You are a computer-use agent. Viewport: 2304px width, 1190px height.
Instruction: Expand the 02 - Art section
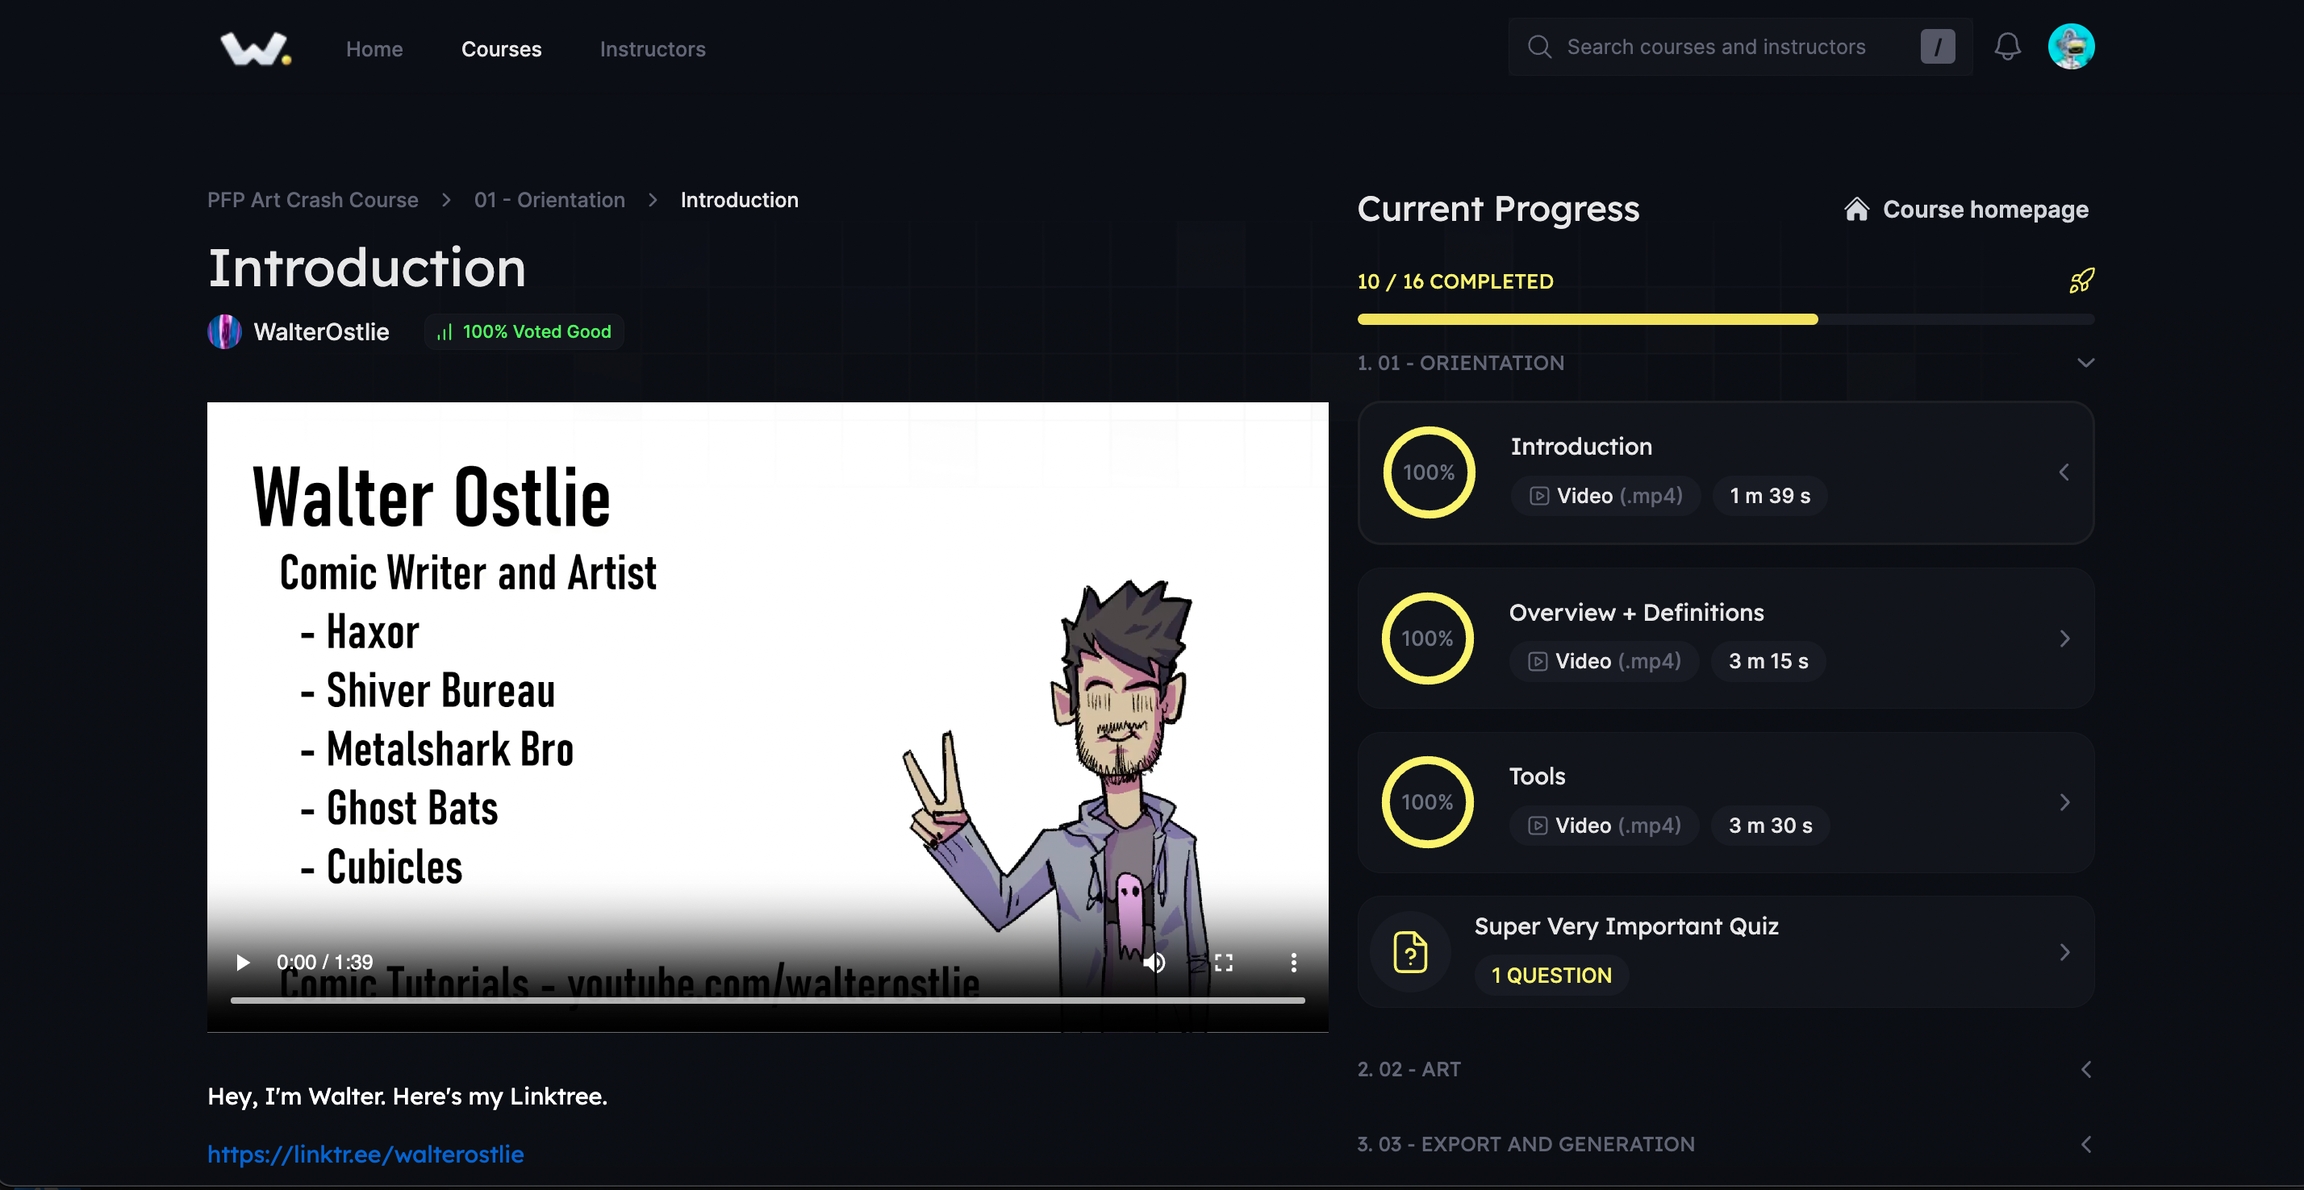(2085, 1069)
